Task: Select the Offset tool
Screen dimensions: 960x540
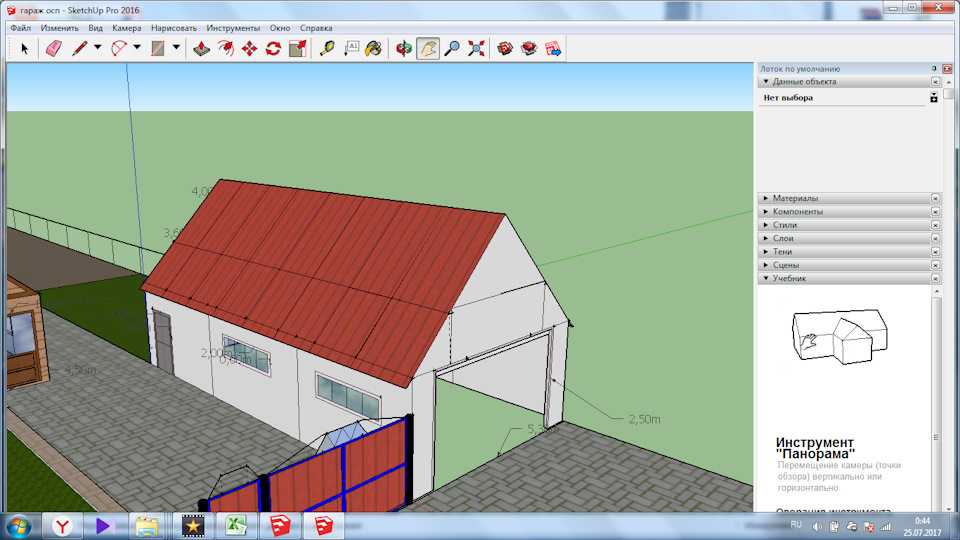Action: [x=226, y=48]
